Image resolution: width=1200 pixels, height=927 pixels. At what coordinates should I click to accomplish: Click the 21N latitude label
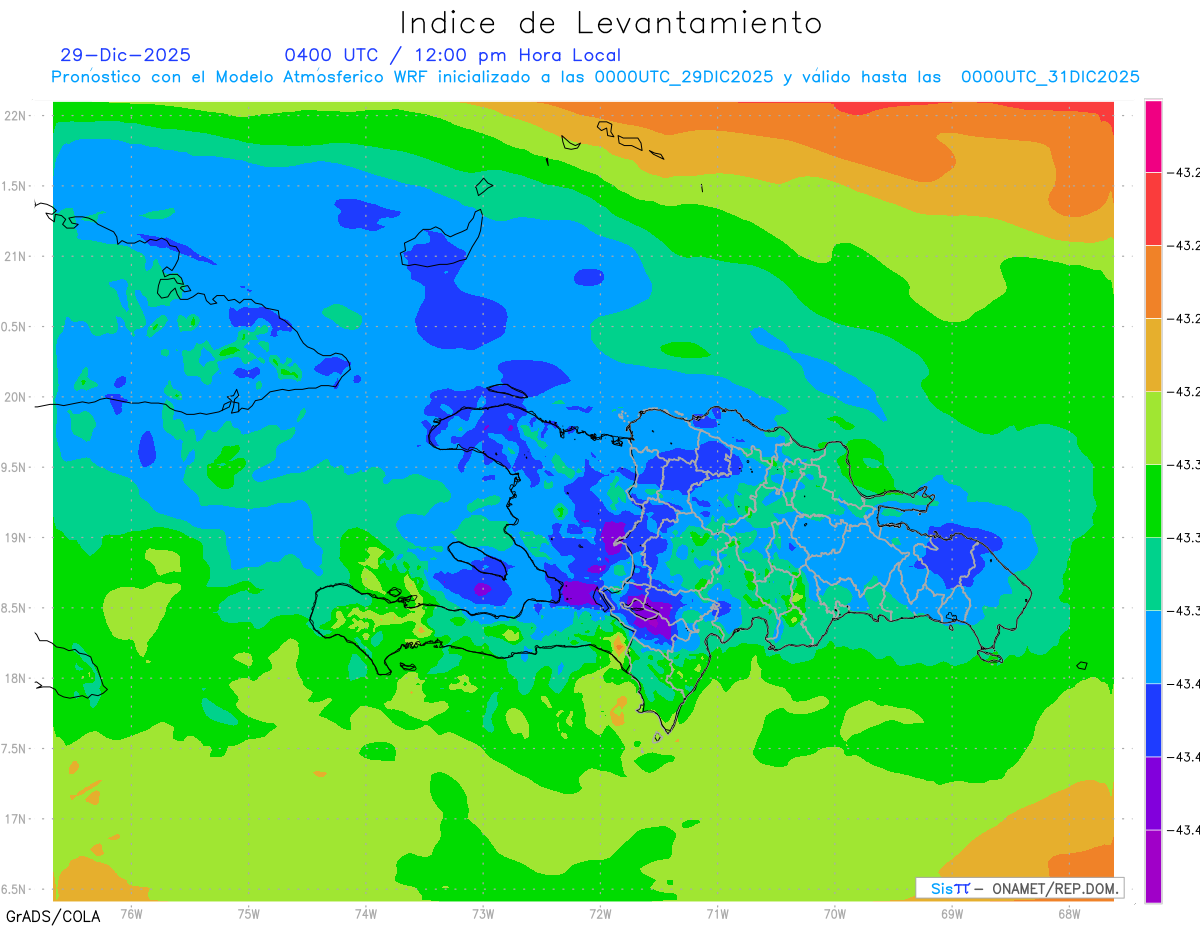[15, 256]
